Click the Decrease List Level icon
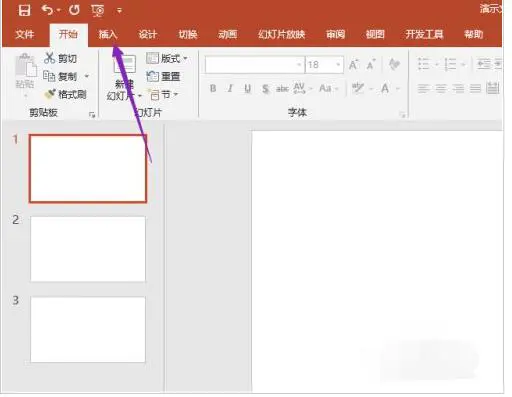512x397 pixels. click(483, 64)
